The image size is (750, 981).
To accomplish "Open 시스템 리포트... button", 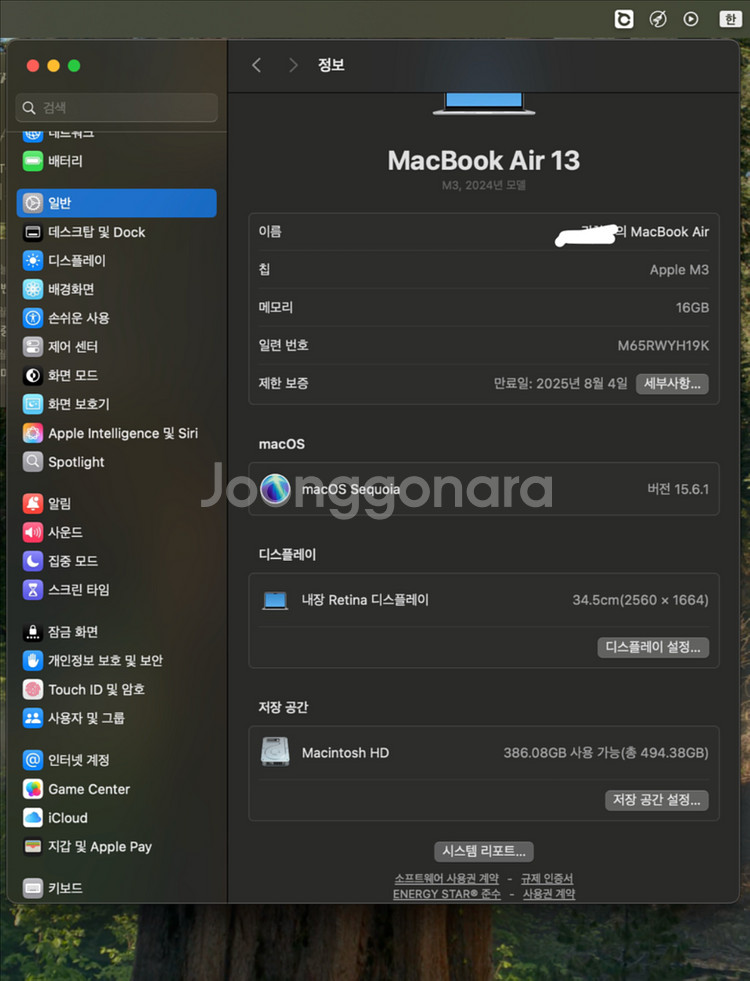I will (x=484, y=851).
